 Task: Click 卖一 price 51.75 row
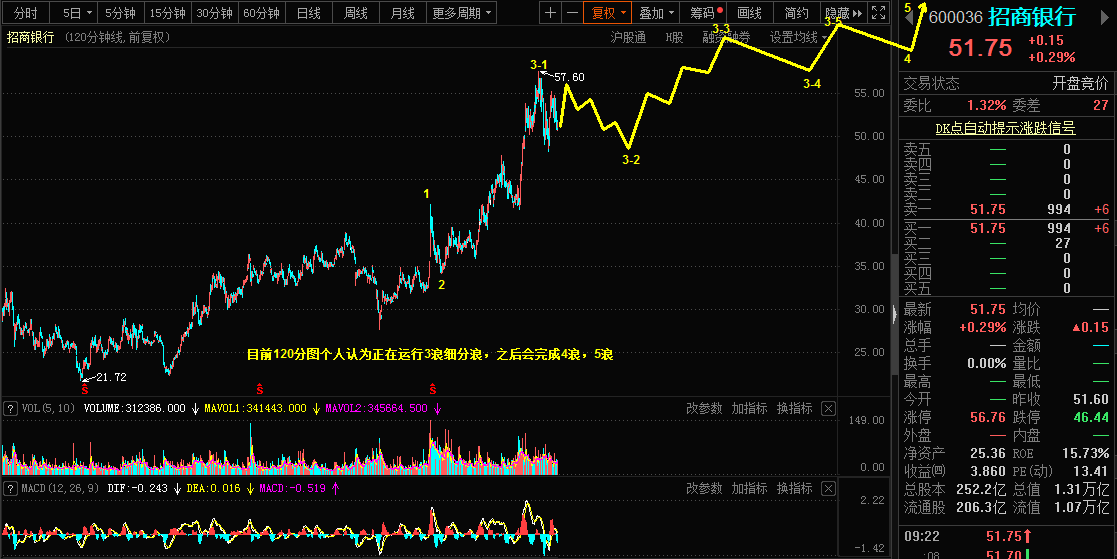point(1007,209)
